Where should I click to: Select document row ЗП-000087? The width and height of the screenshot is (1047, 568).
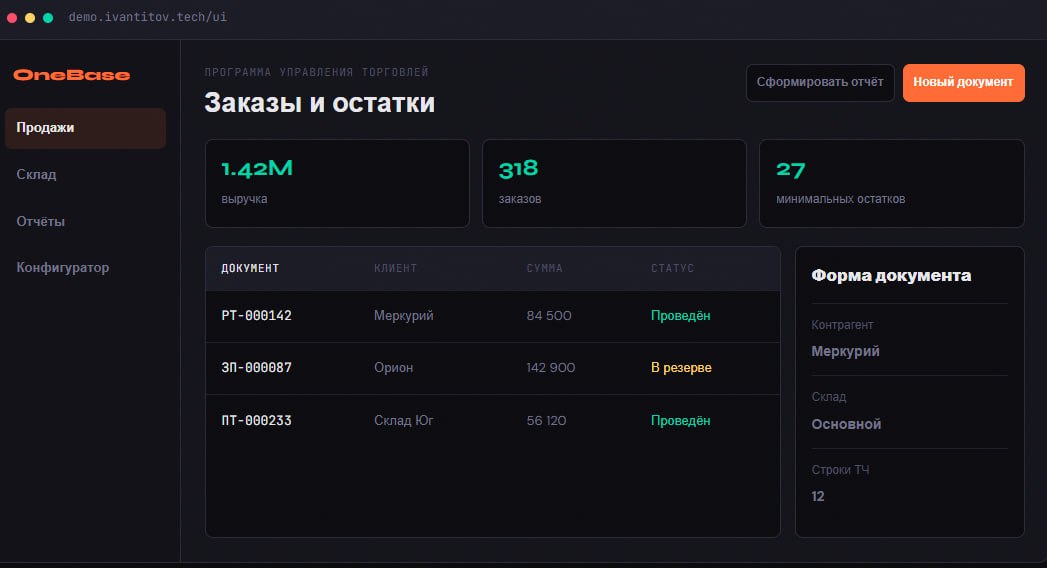(x=493, y=368)
